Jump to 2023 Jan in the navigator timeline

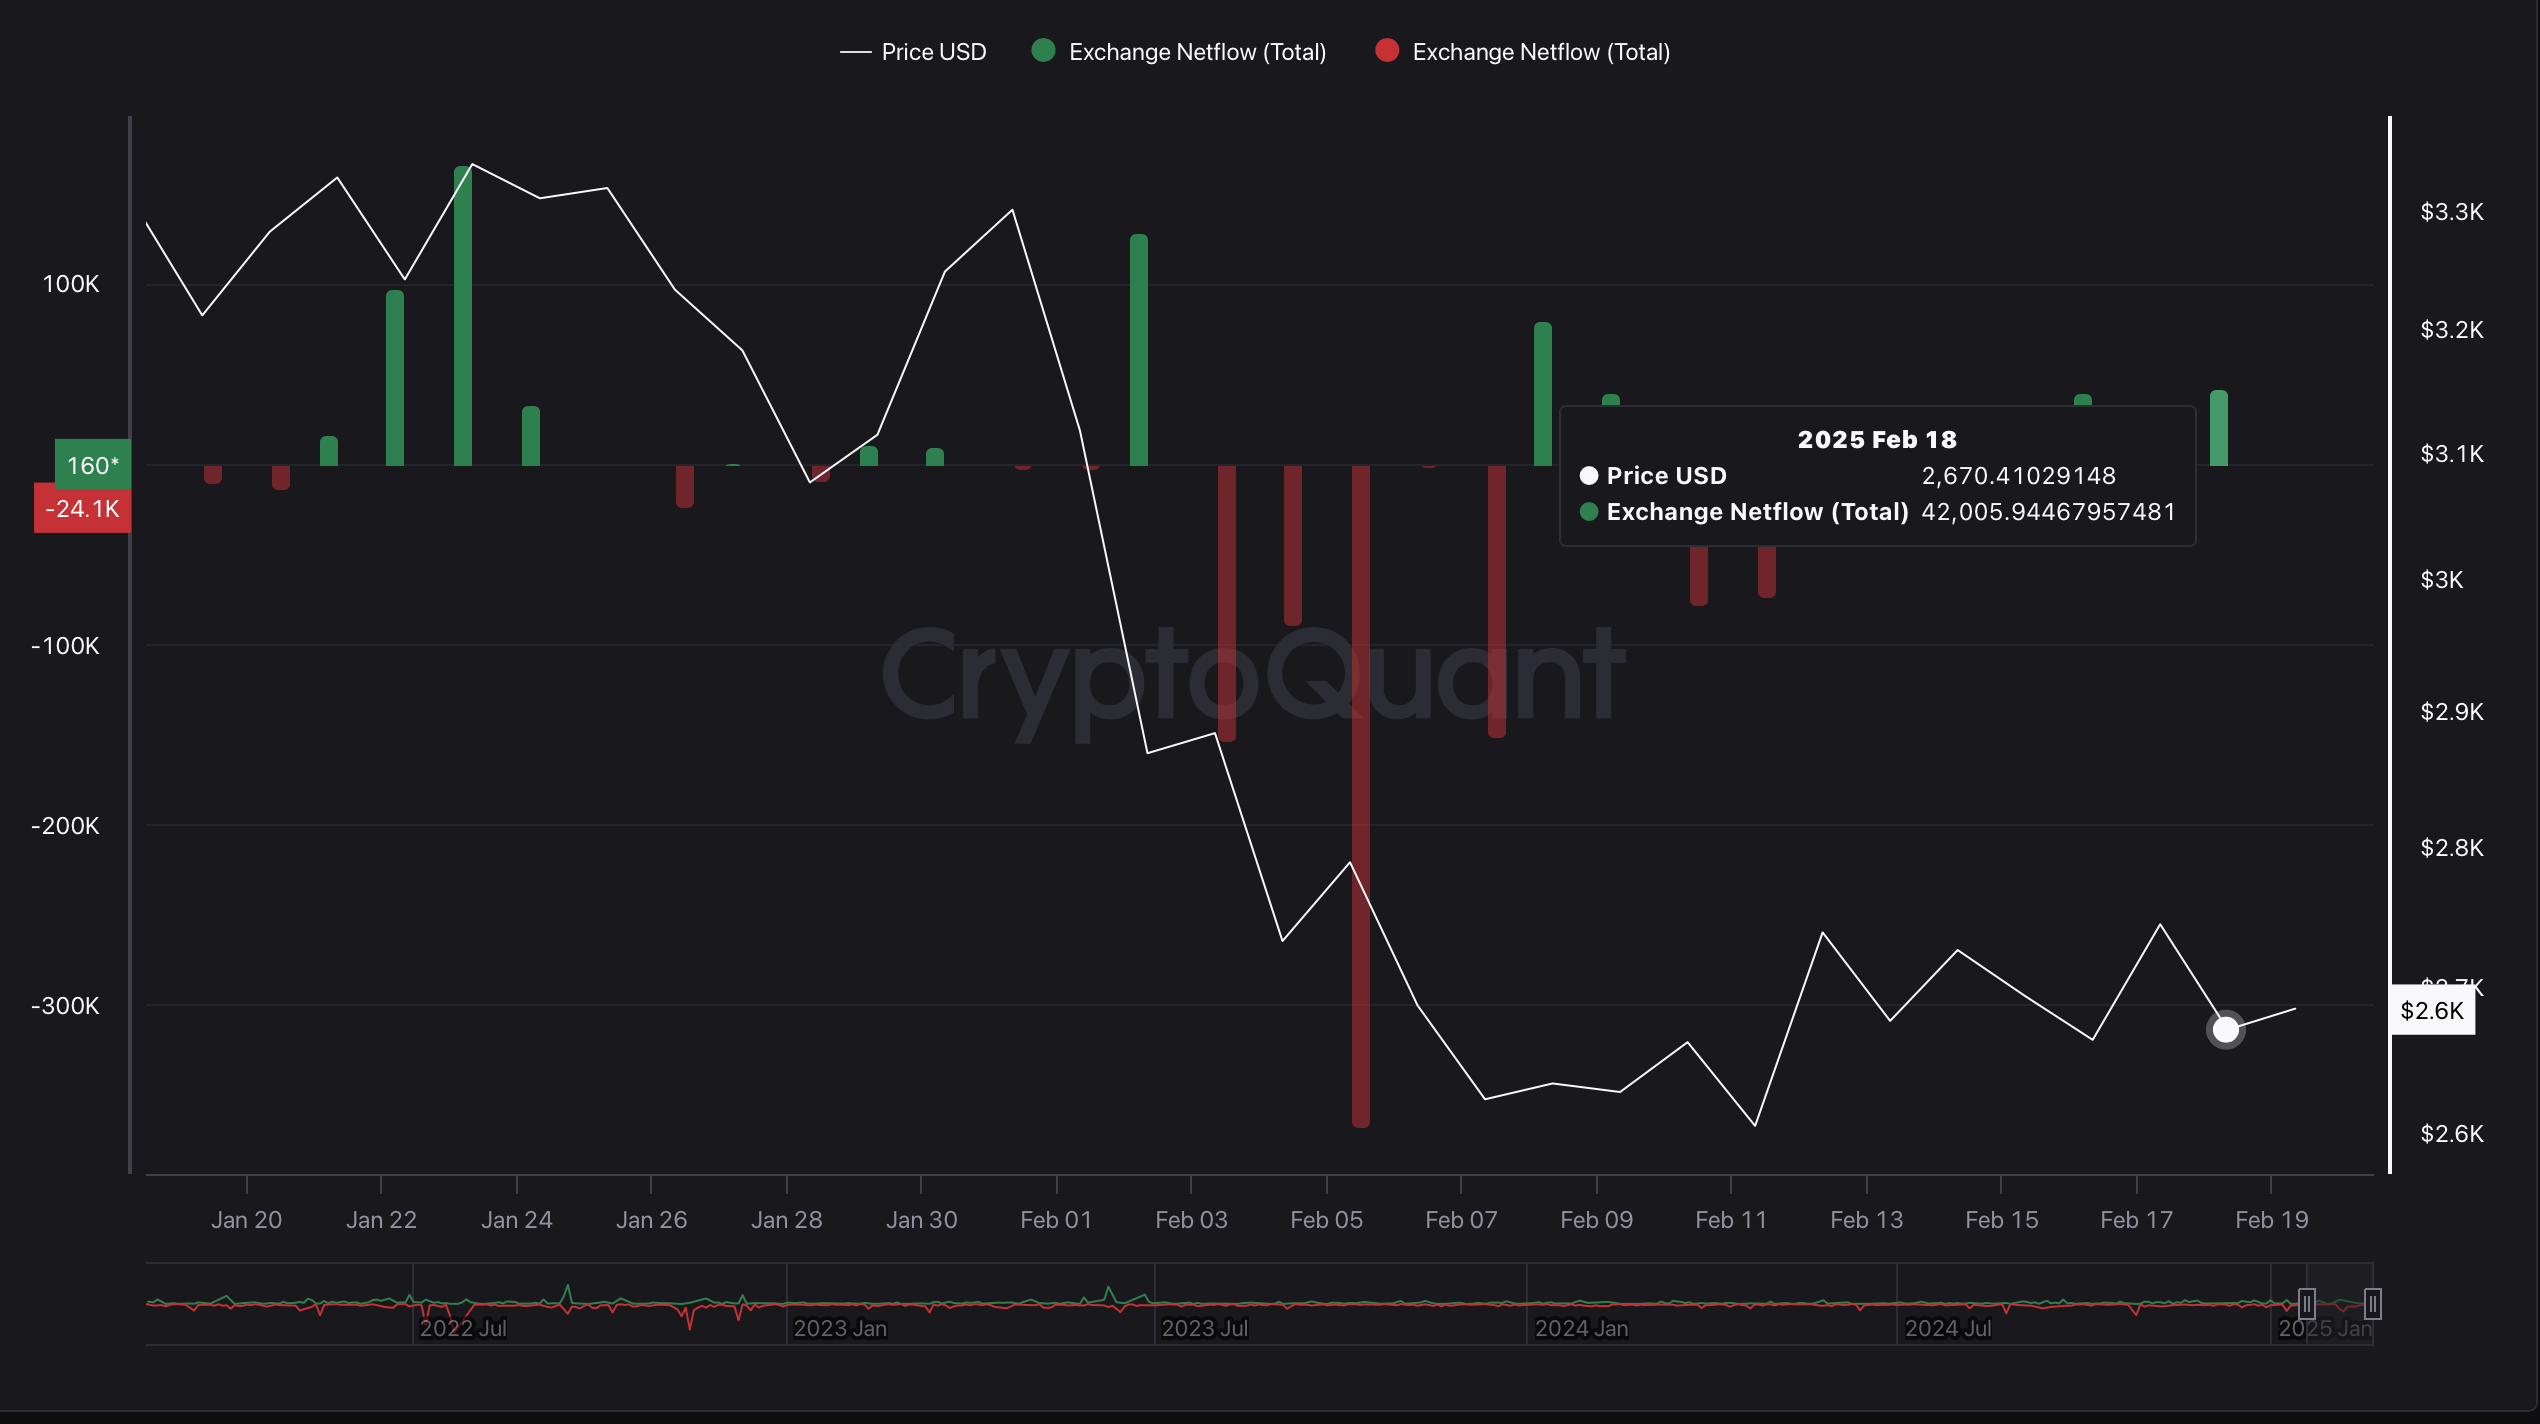(x=840, y=1328)
